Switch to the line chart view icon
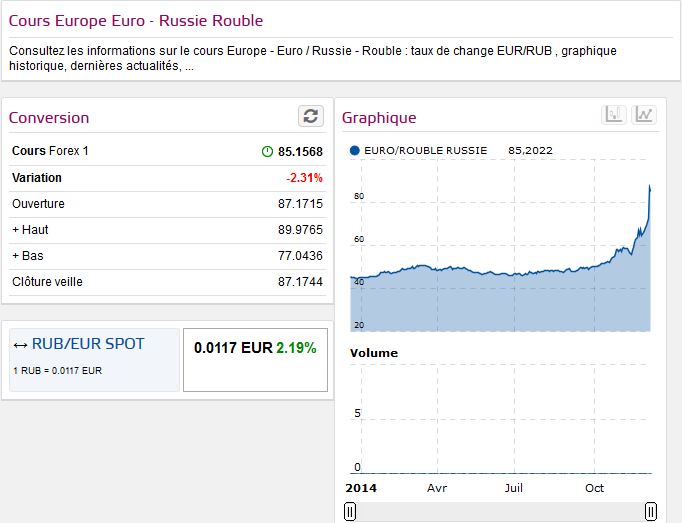Viewport: 682px width, 523px height. (644, 115)
